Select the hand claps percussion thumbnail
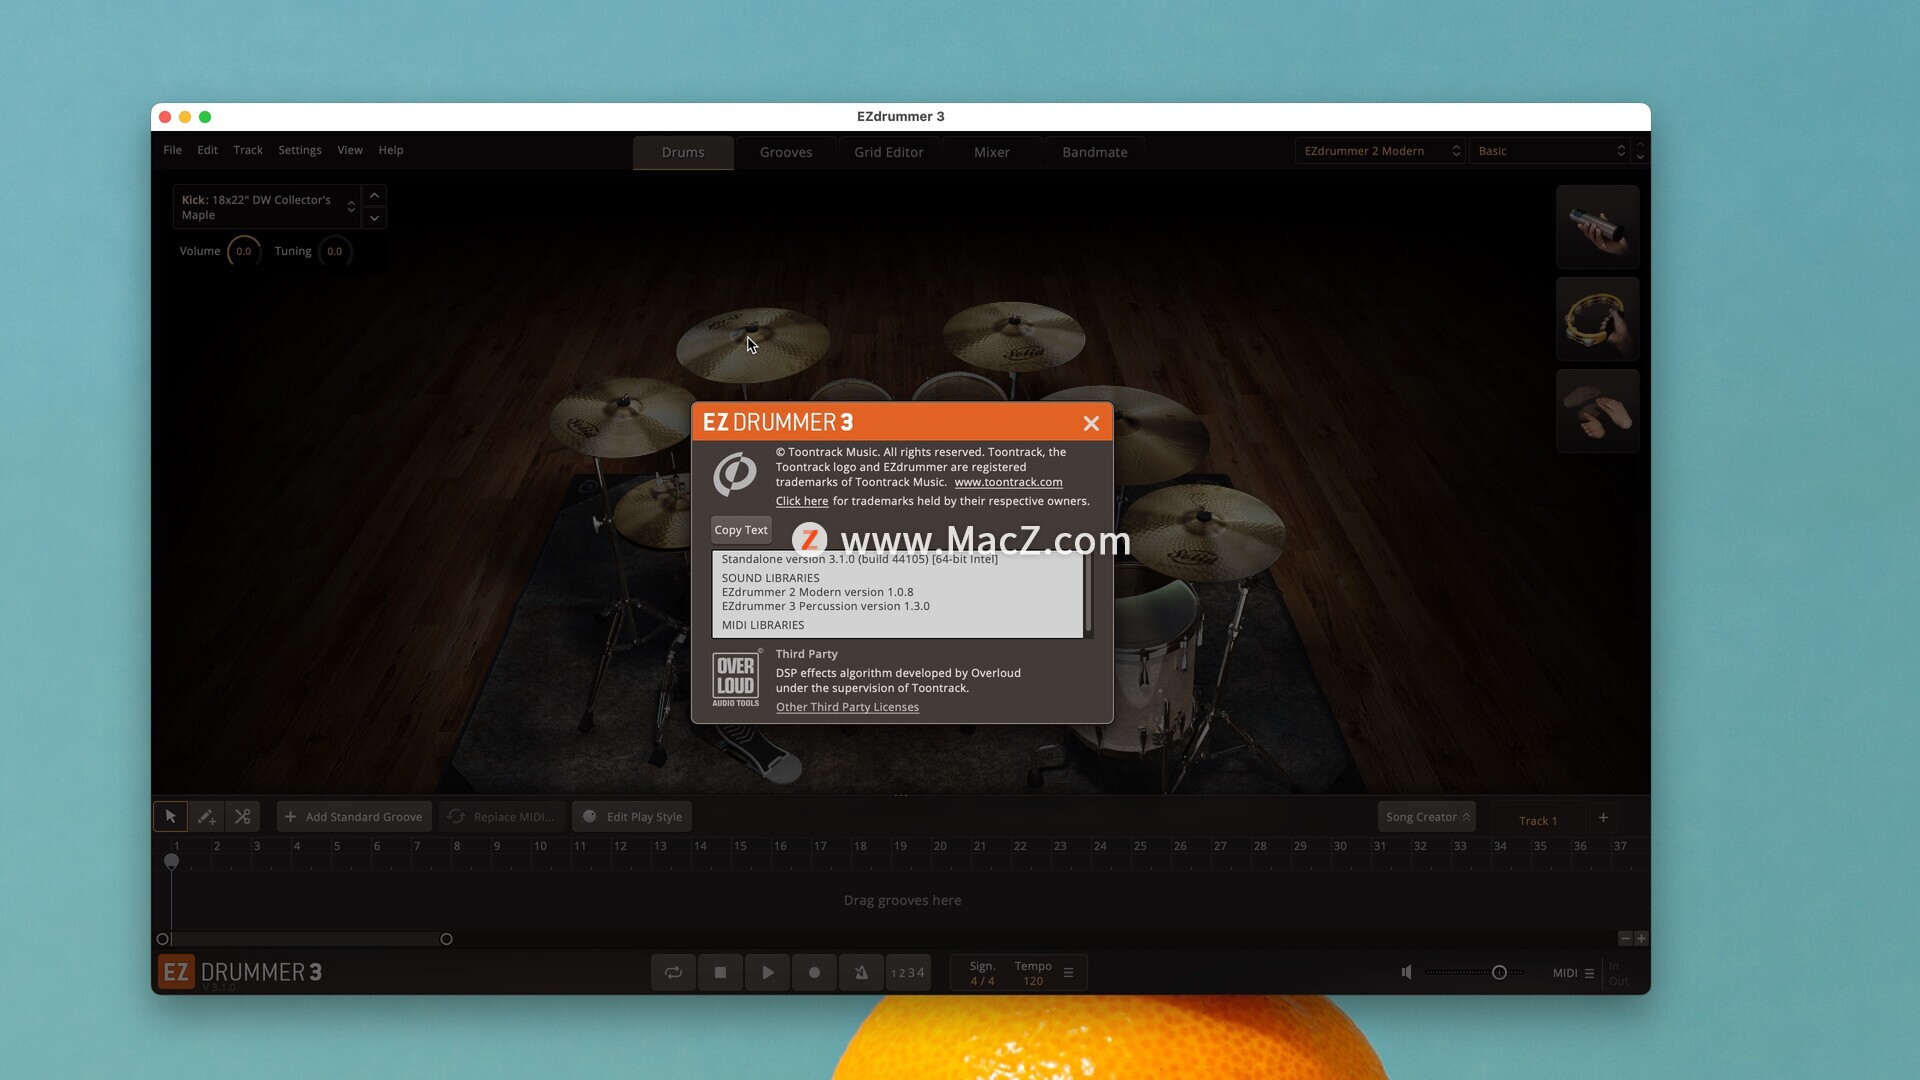Viewport: 1920px width, 1080px height. pyautogui.click(x=1597, y=411)
